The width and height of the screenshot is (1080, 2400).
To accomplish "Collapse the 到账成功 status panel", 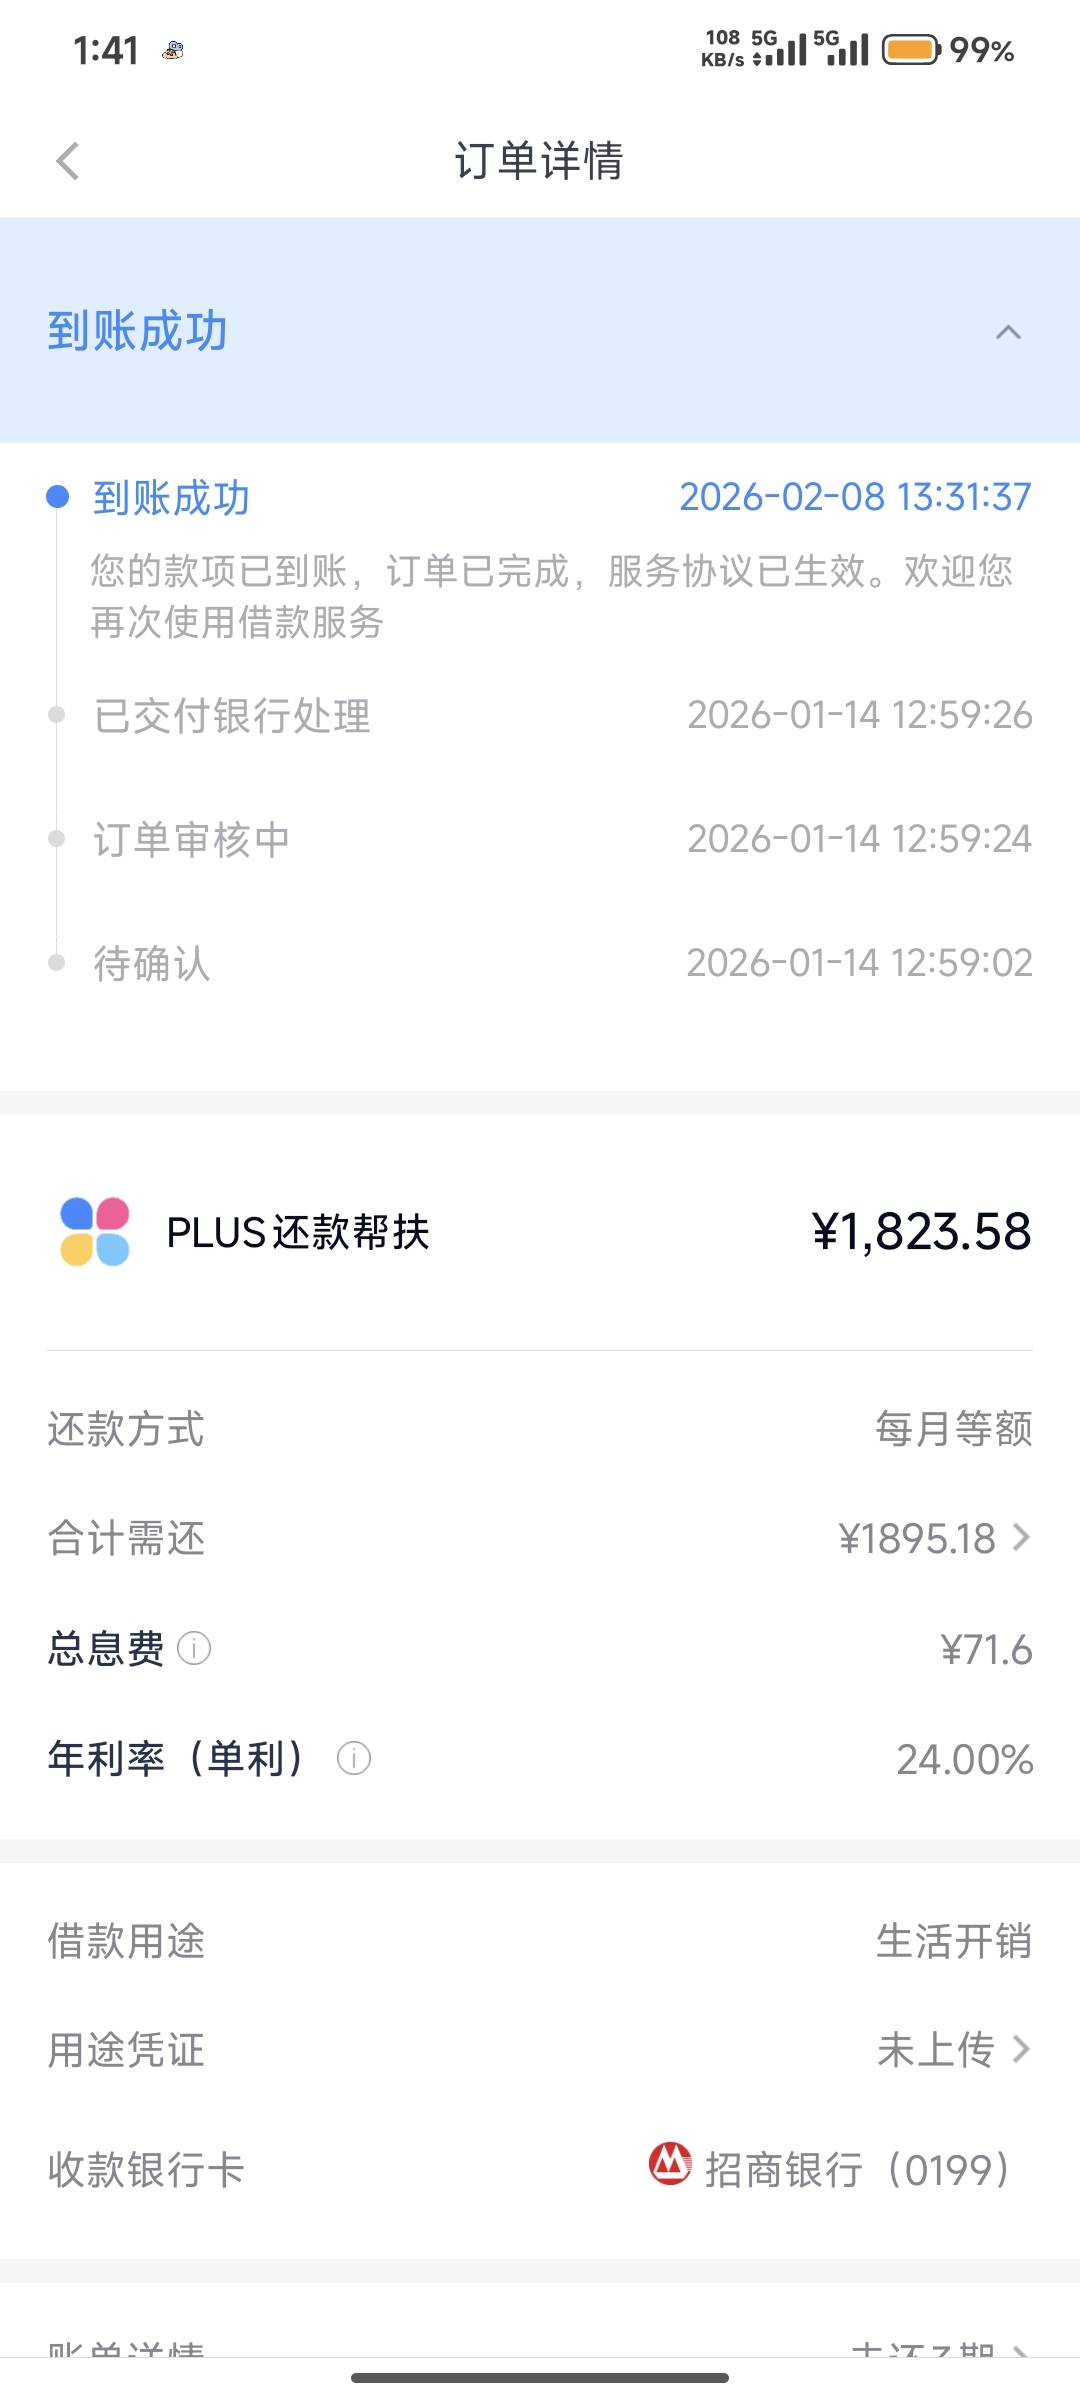I will click(x=1008, y=332).
